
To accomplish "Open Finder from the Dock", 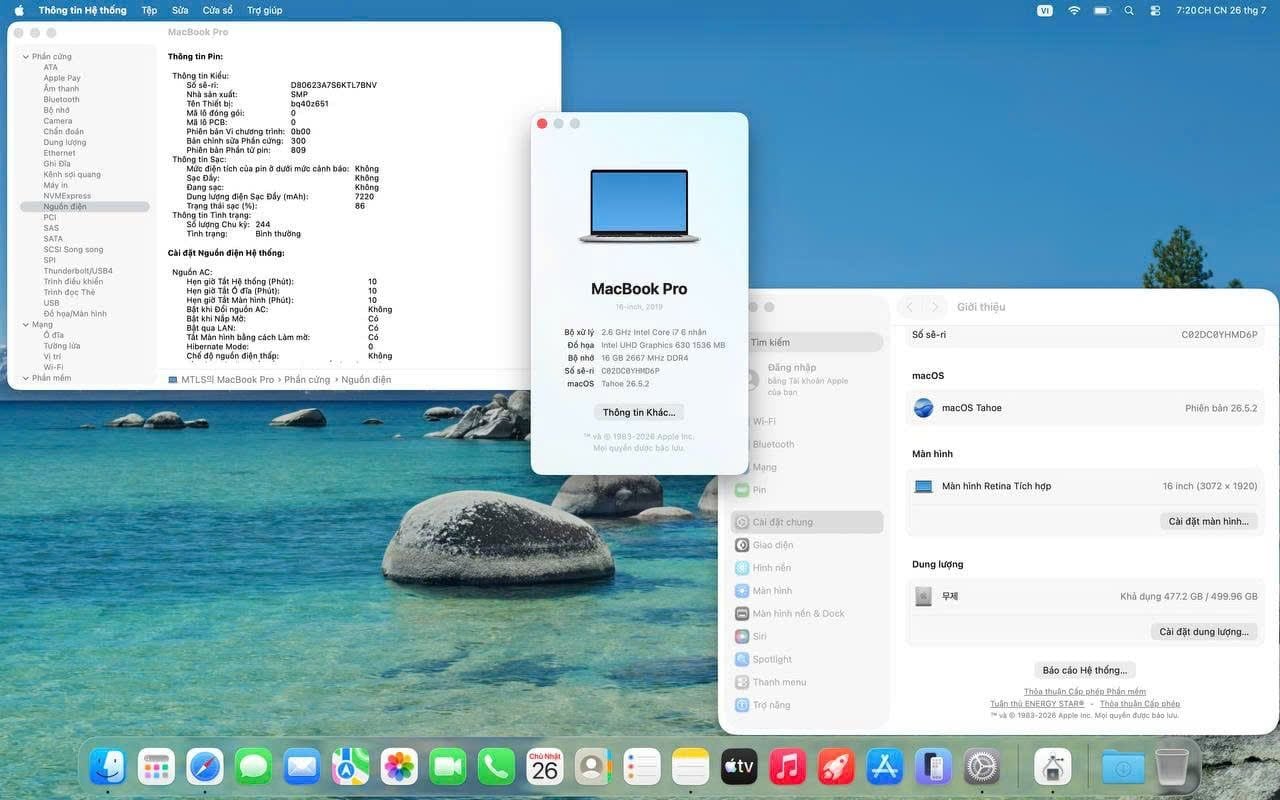I will click(108, 767).
